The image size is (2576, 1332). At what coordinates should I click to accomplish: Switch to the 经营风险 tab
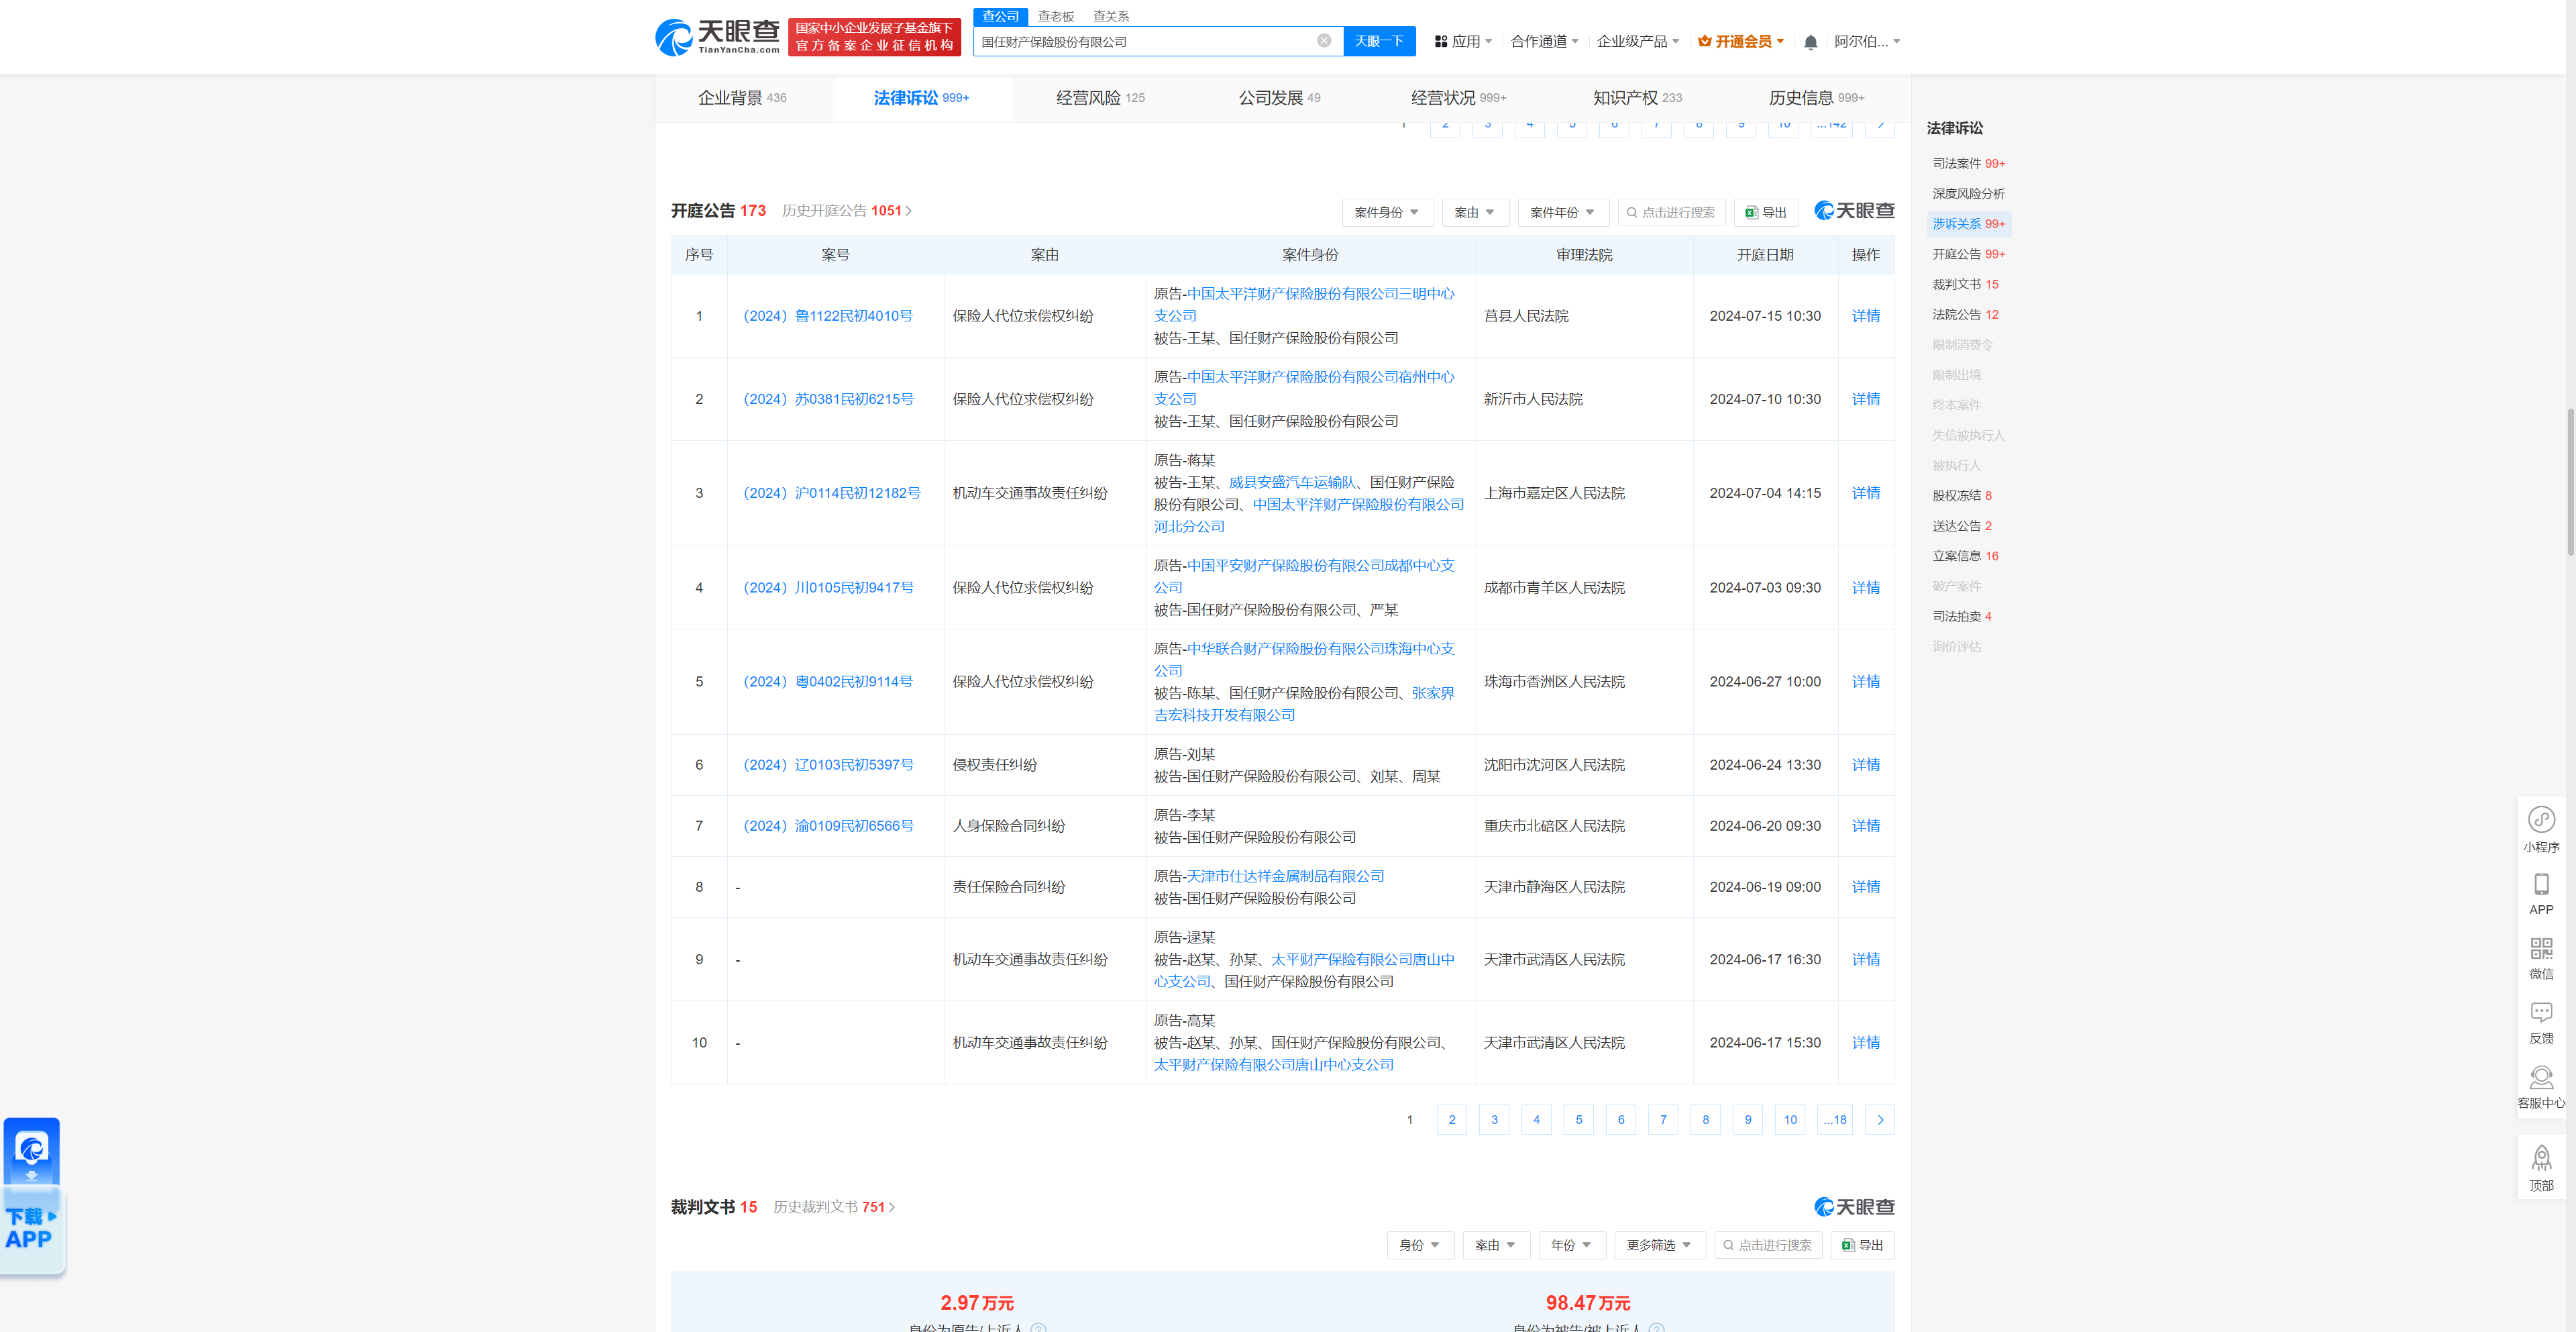[x=1089, y=98]
